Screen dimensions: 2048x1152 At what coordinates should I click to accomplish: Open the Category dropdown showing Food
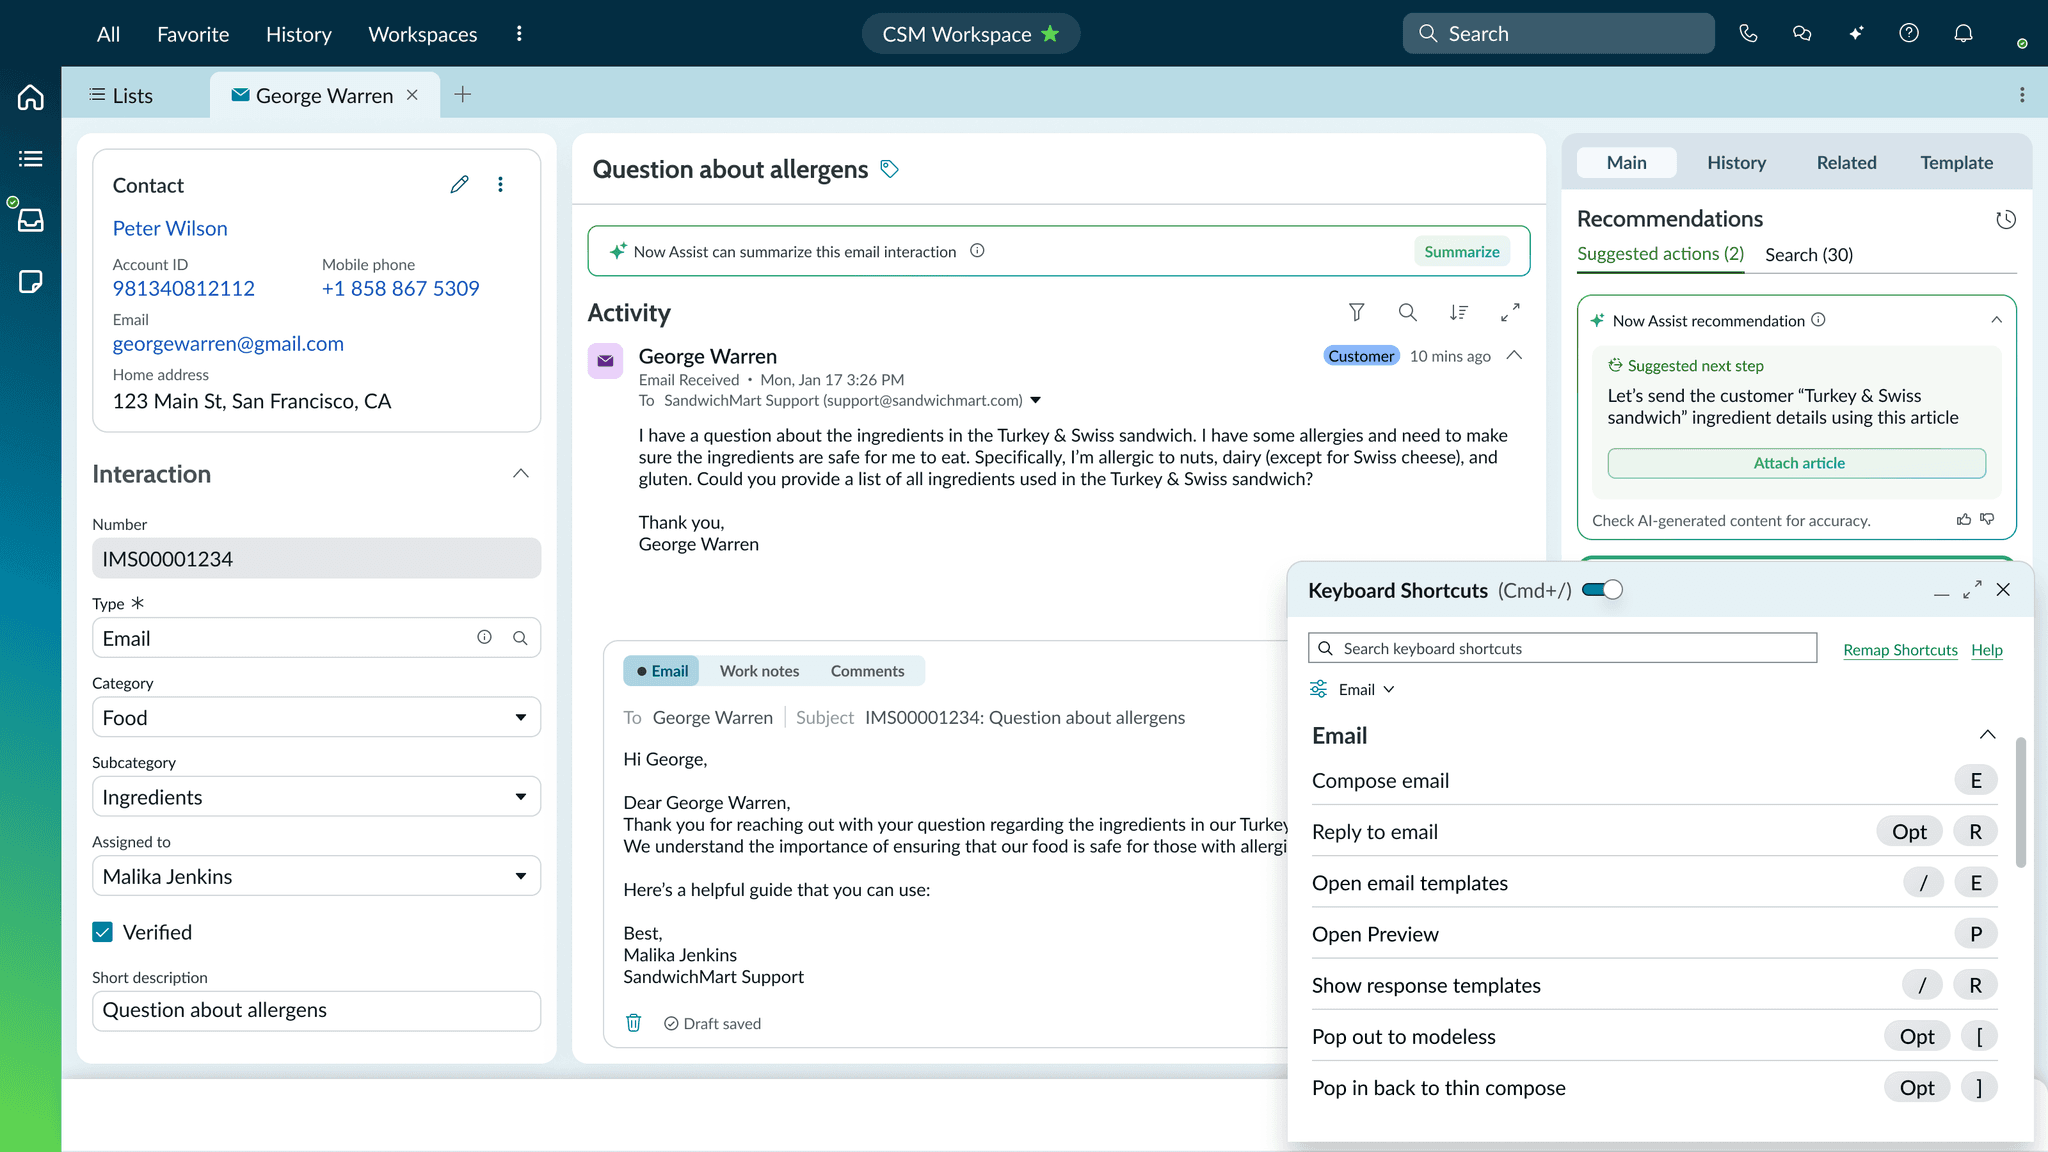(x=316, y=718)
